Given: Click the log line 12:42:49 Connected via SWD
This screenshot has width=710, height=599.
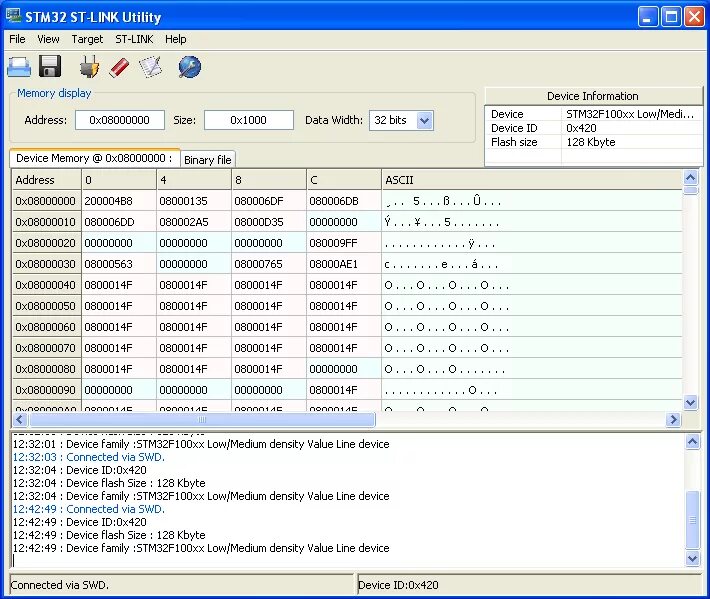Looking at the screenshot, I should tap(89, 509).
